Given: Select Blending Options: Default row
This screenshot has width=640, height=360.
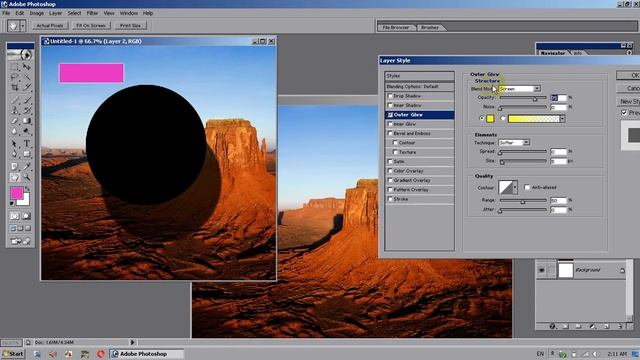Looking at the screenshot, I should [419, 87].
